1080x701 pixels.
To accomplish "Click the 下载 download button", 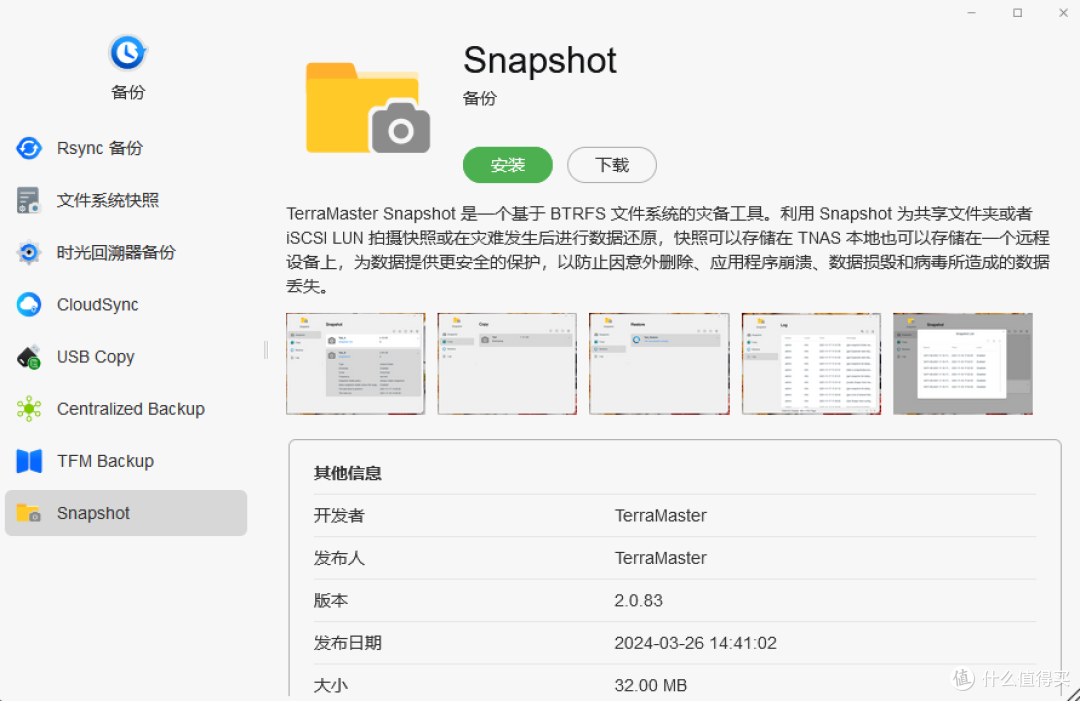I will pos(612,165).
